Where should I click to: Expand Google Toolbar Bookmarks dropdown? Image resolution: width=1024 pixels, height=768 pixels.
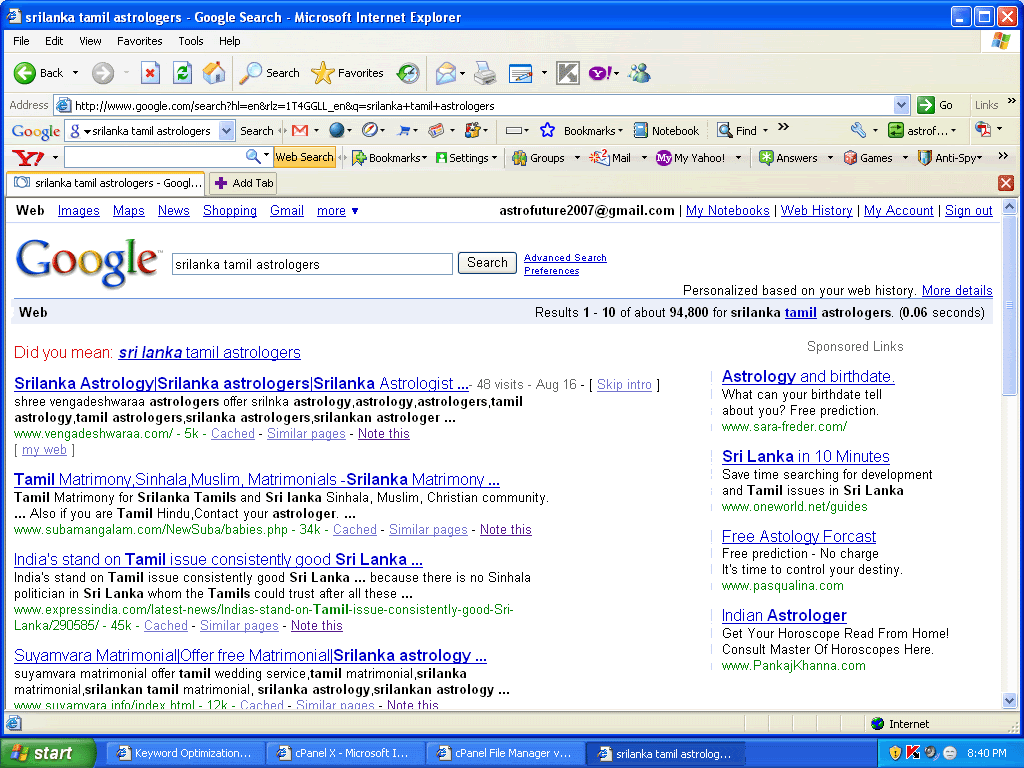click(620, 131)
